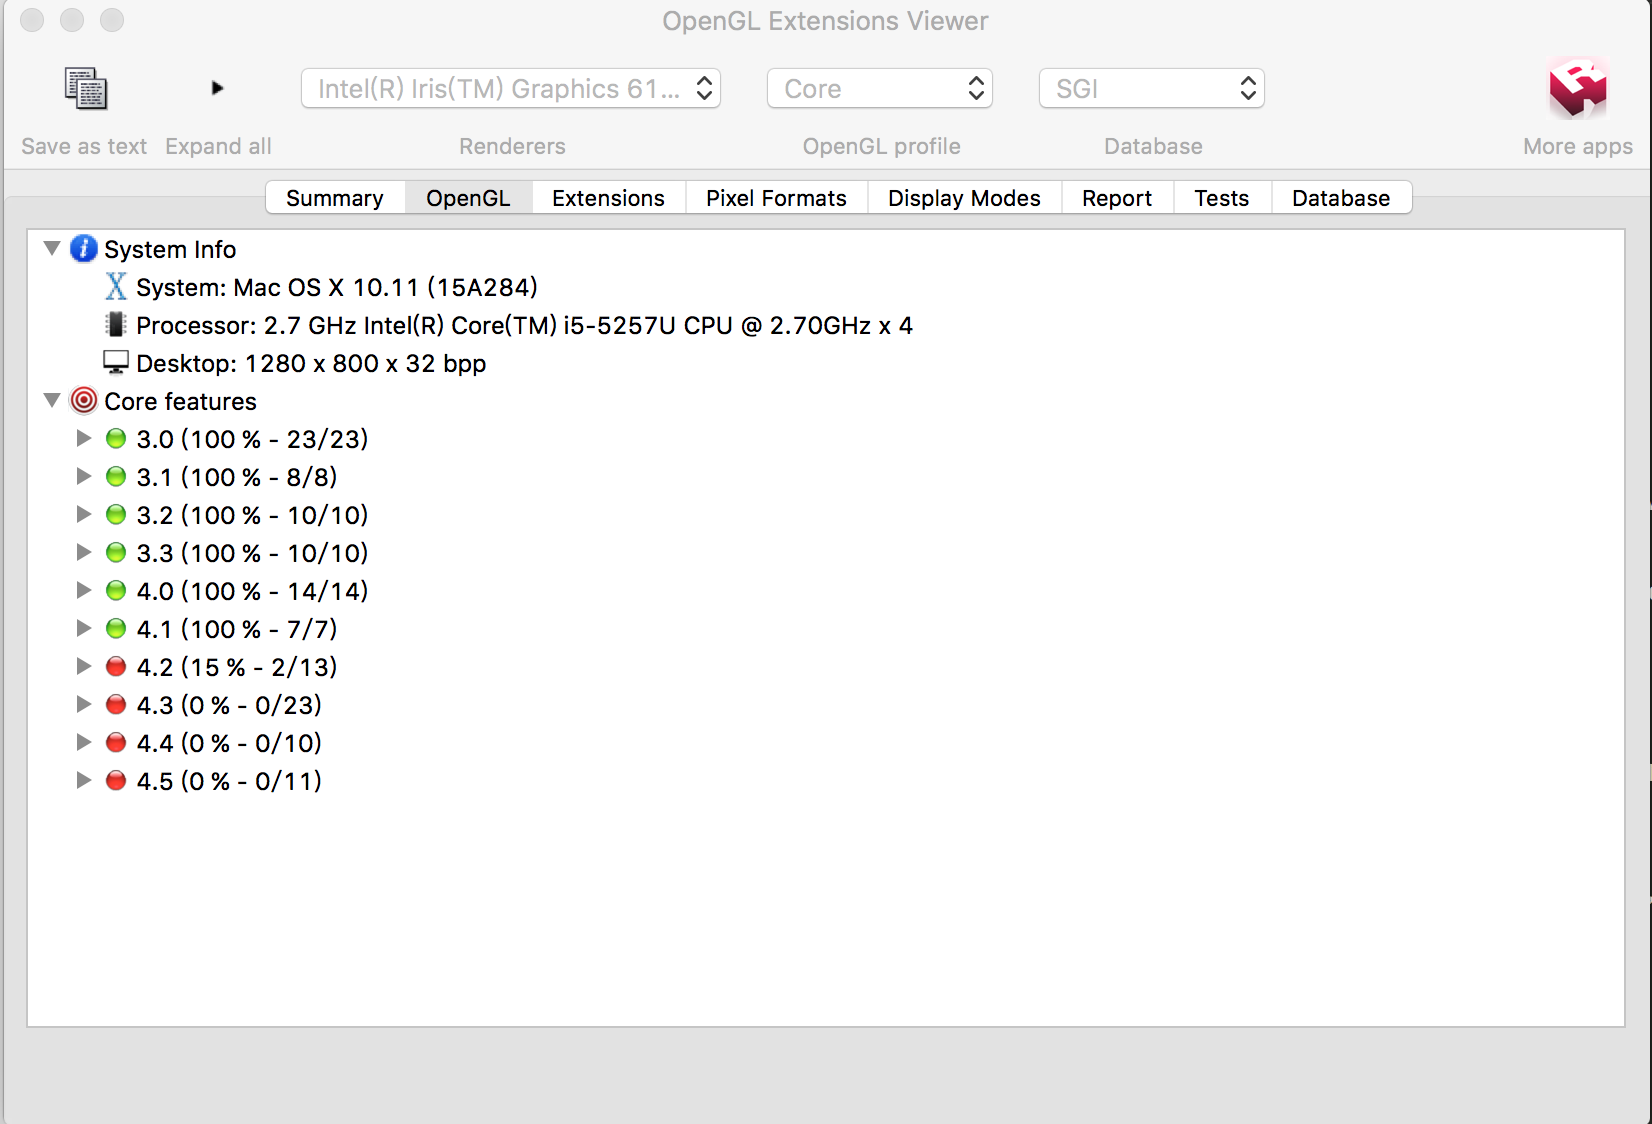Click the Processor chip icon
This screenshot has height=1124, width=1652.
click(x=116, y=325)
